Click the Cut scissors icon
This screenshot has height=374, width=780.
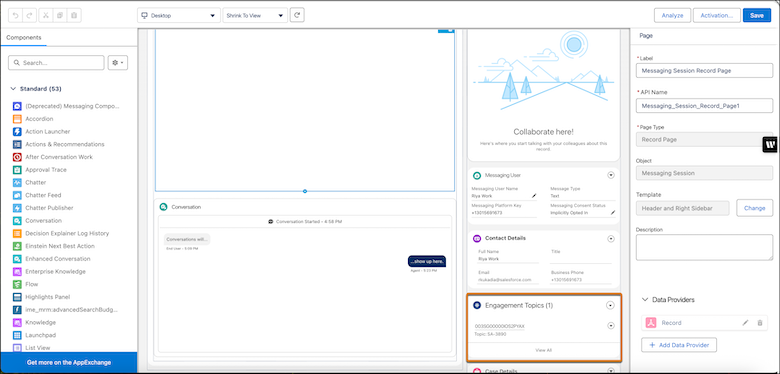click(45, 15)
